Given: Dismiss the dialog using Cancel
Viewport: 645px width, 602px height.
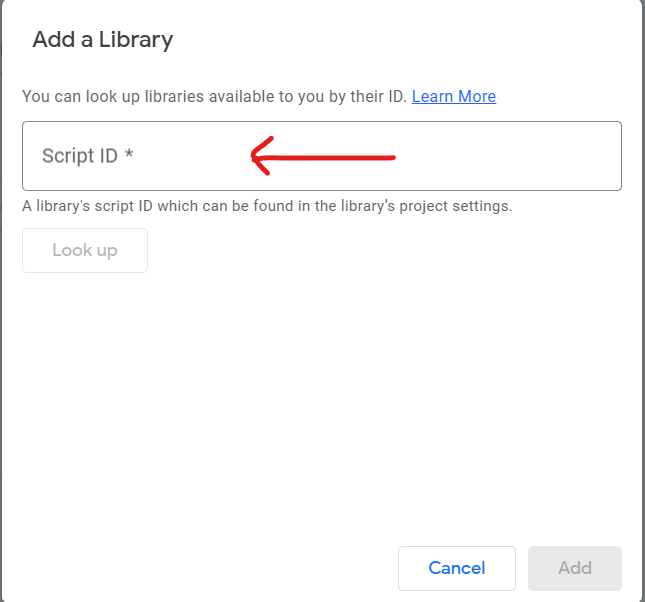Looking at the screenshot, I should [x=457, y=568].
